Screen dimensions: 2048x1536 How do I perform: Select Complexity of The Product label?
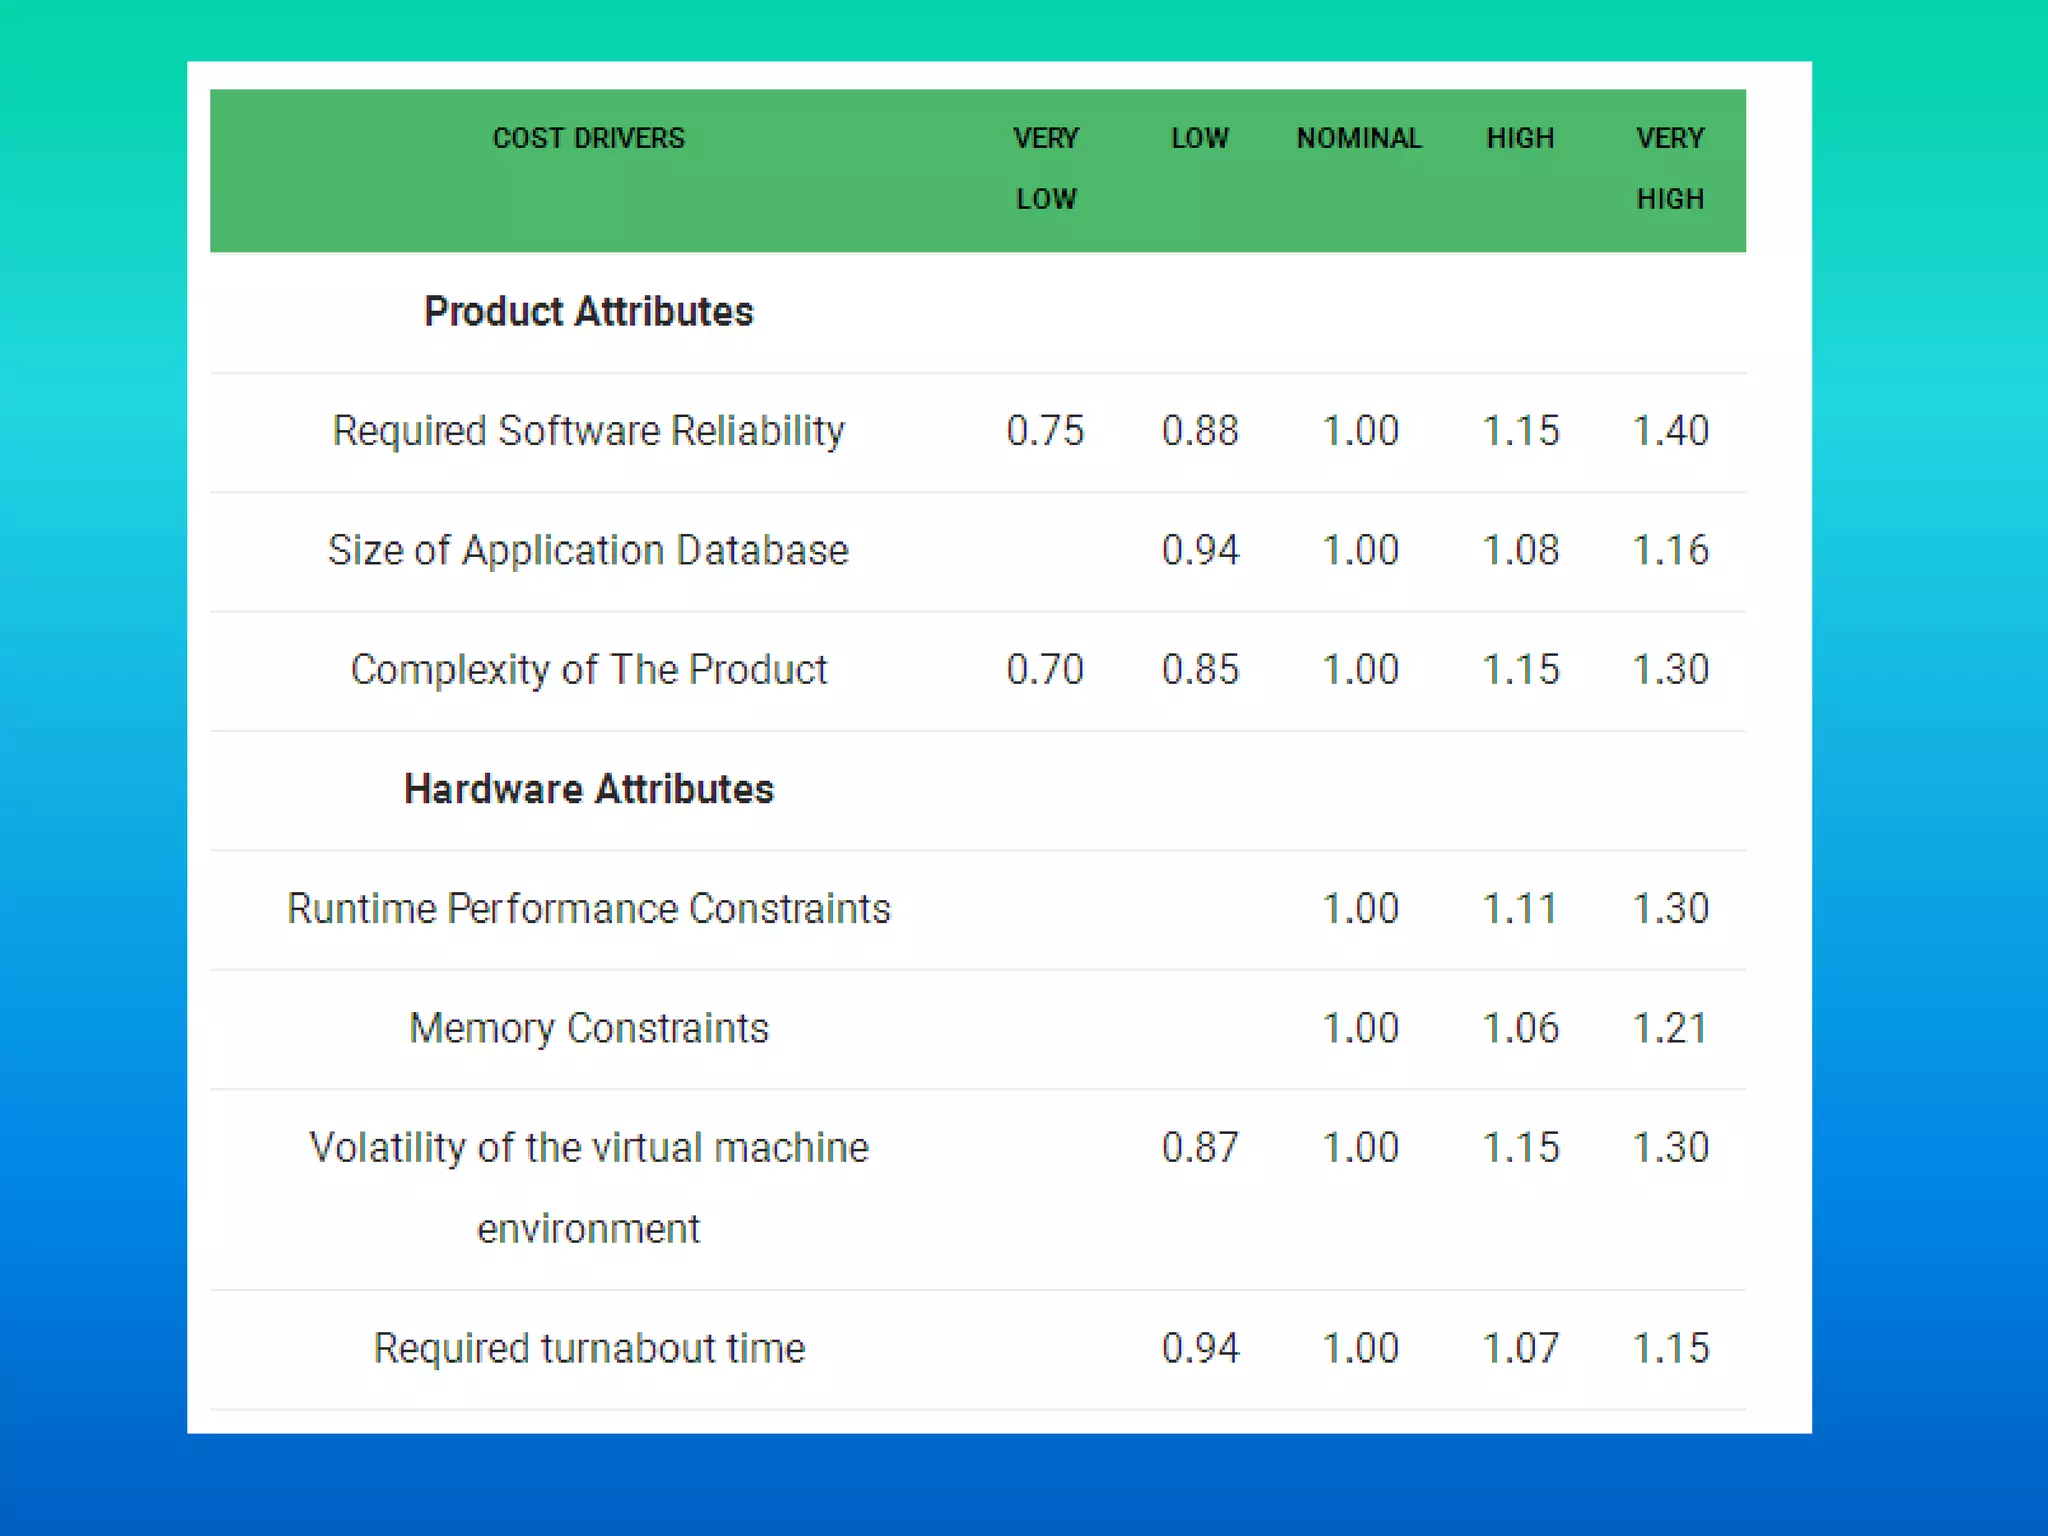588,669
